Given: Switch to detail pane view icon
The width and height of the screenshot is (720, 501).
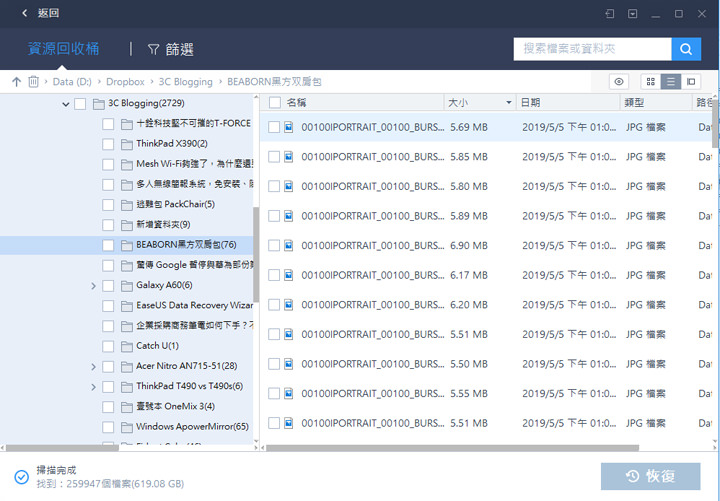Looking at the screenshot, I should [x=691, y=81].
